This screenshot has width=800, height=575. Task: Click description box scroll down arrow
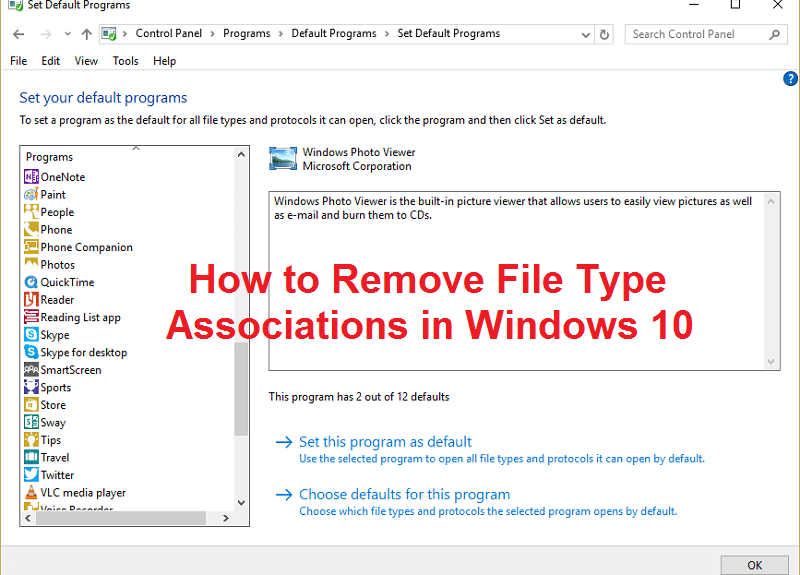pos(771,362)
